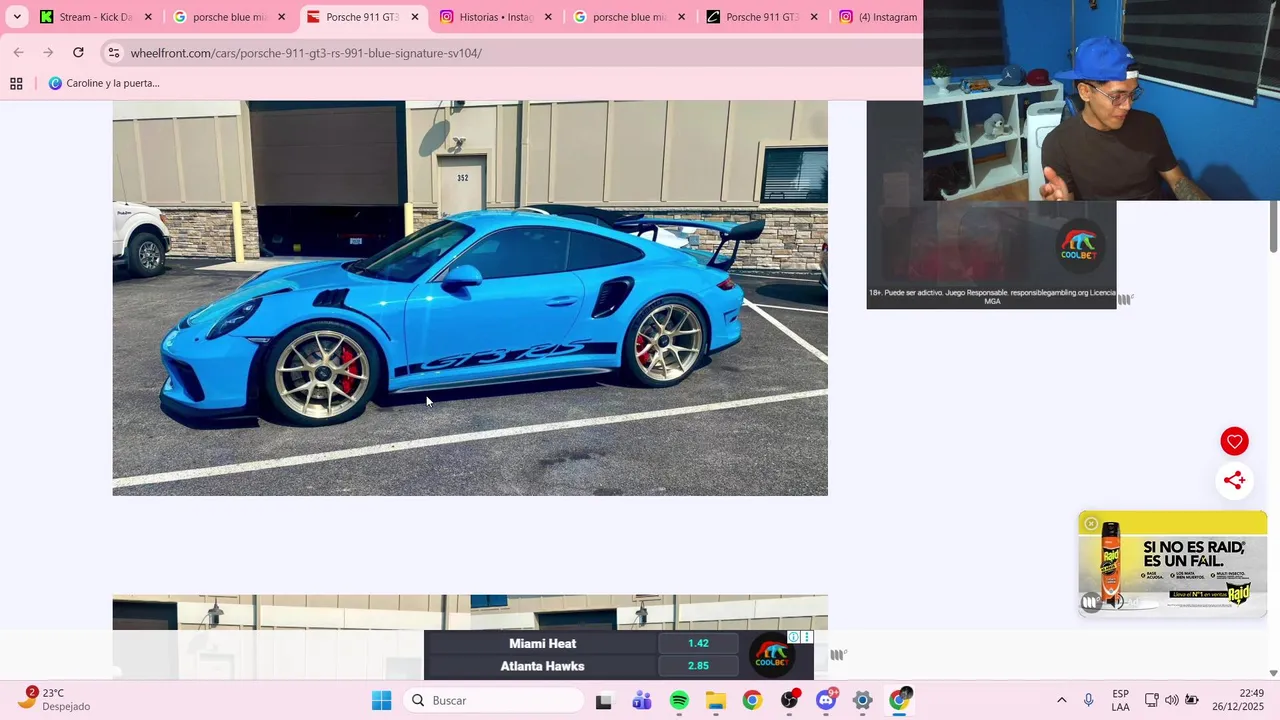The image size is (1280, 720).
Task: Click Coolbet logo in bottom banner
Action: point(772,656)
